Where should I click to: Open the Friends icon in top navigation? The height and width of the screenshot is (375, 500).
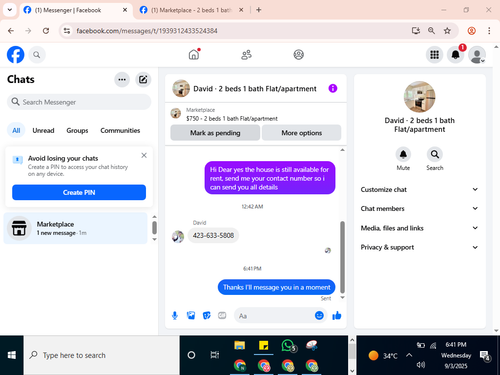coord(246,55)
